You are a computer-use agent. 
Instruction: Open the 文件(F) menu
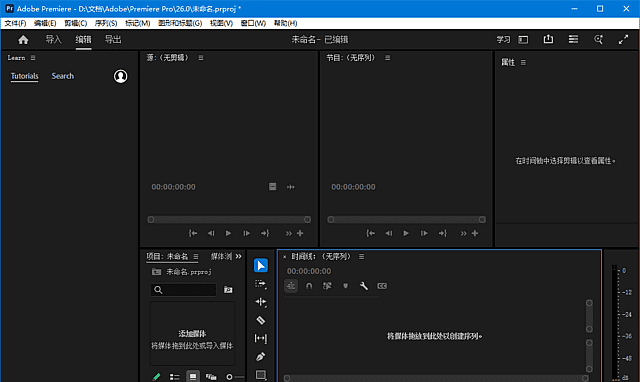point(15,23)
